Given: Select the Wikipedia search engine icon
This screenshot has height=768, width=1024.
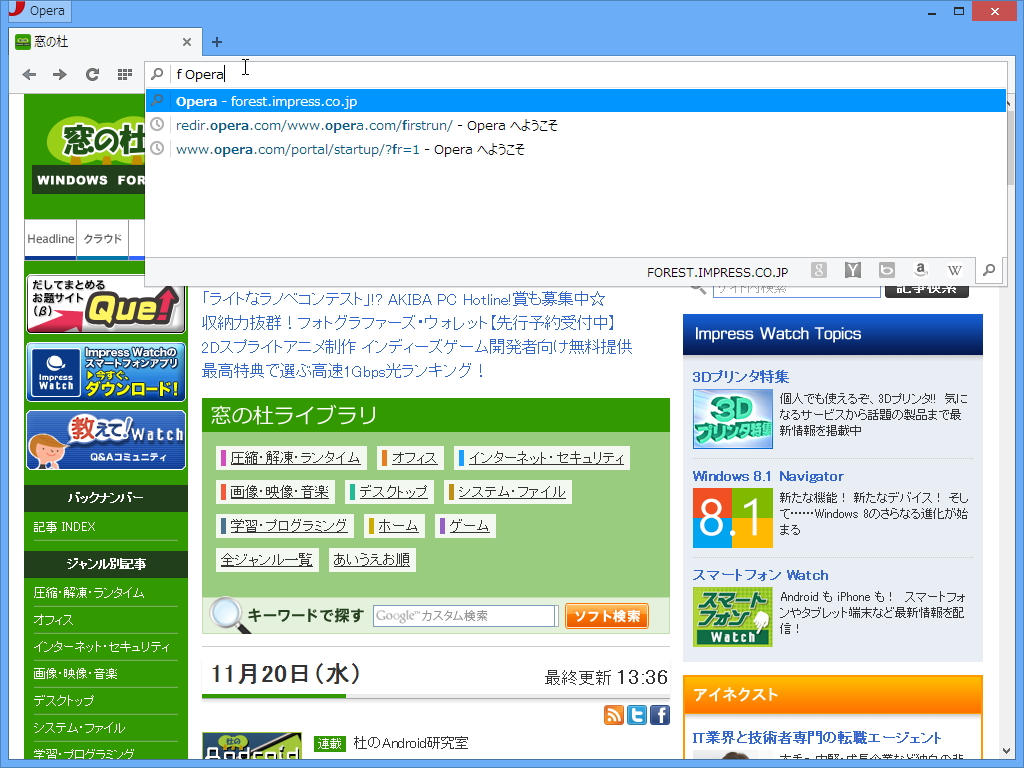Looking at the screenshot, I should [955, 270].
